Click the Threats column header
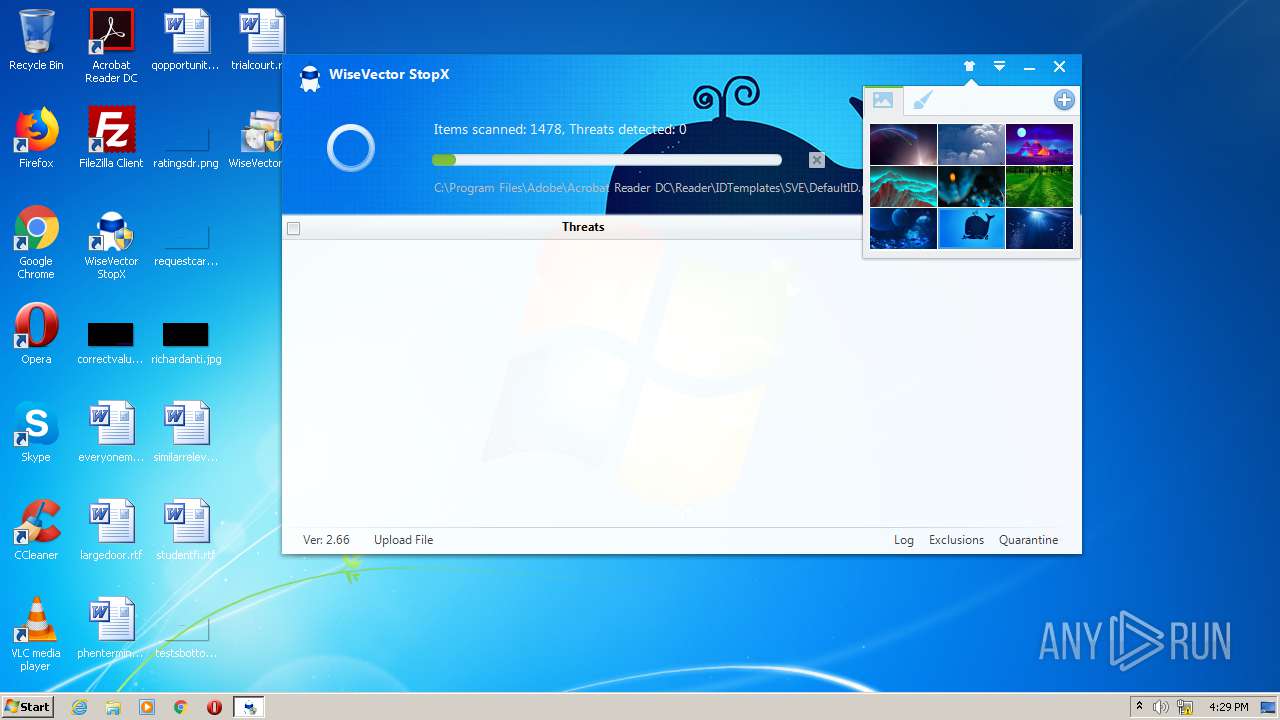The height and width of the screenshot is (720, 1280). (x=583, y=227)
